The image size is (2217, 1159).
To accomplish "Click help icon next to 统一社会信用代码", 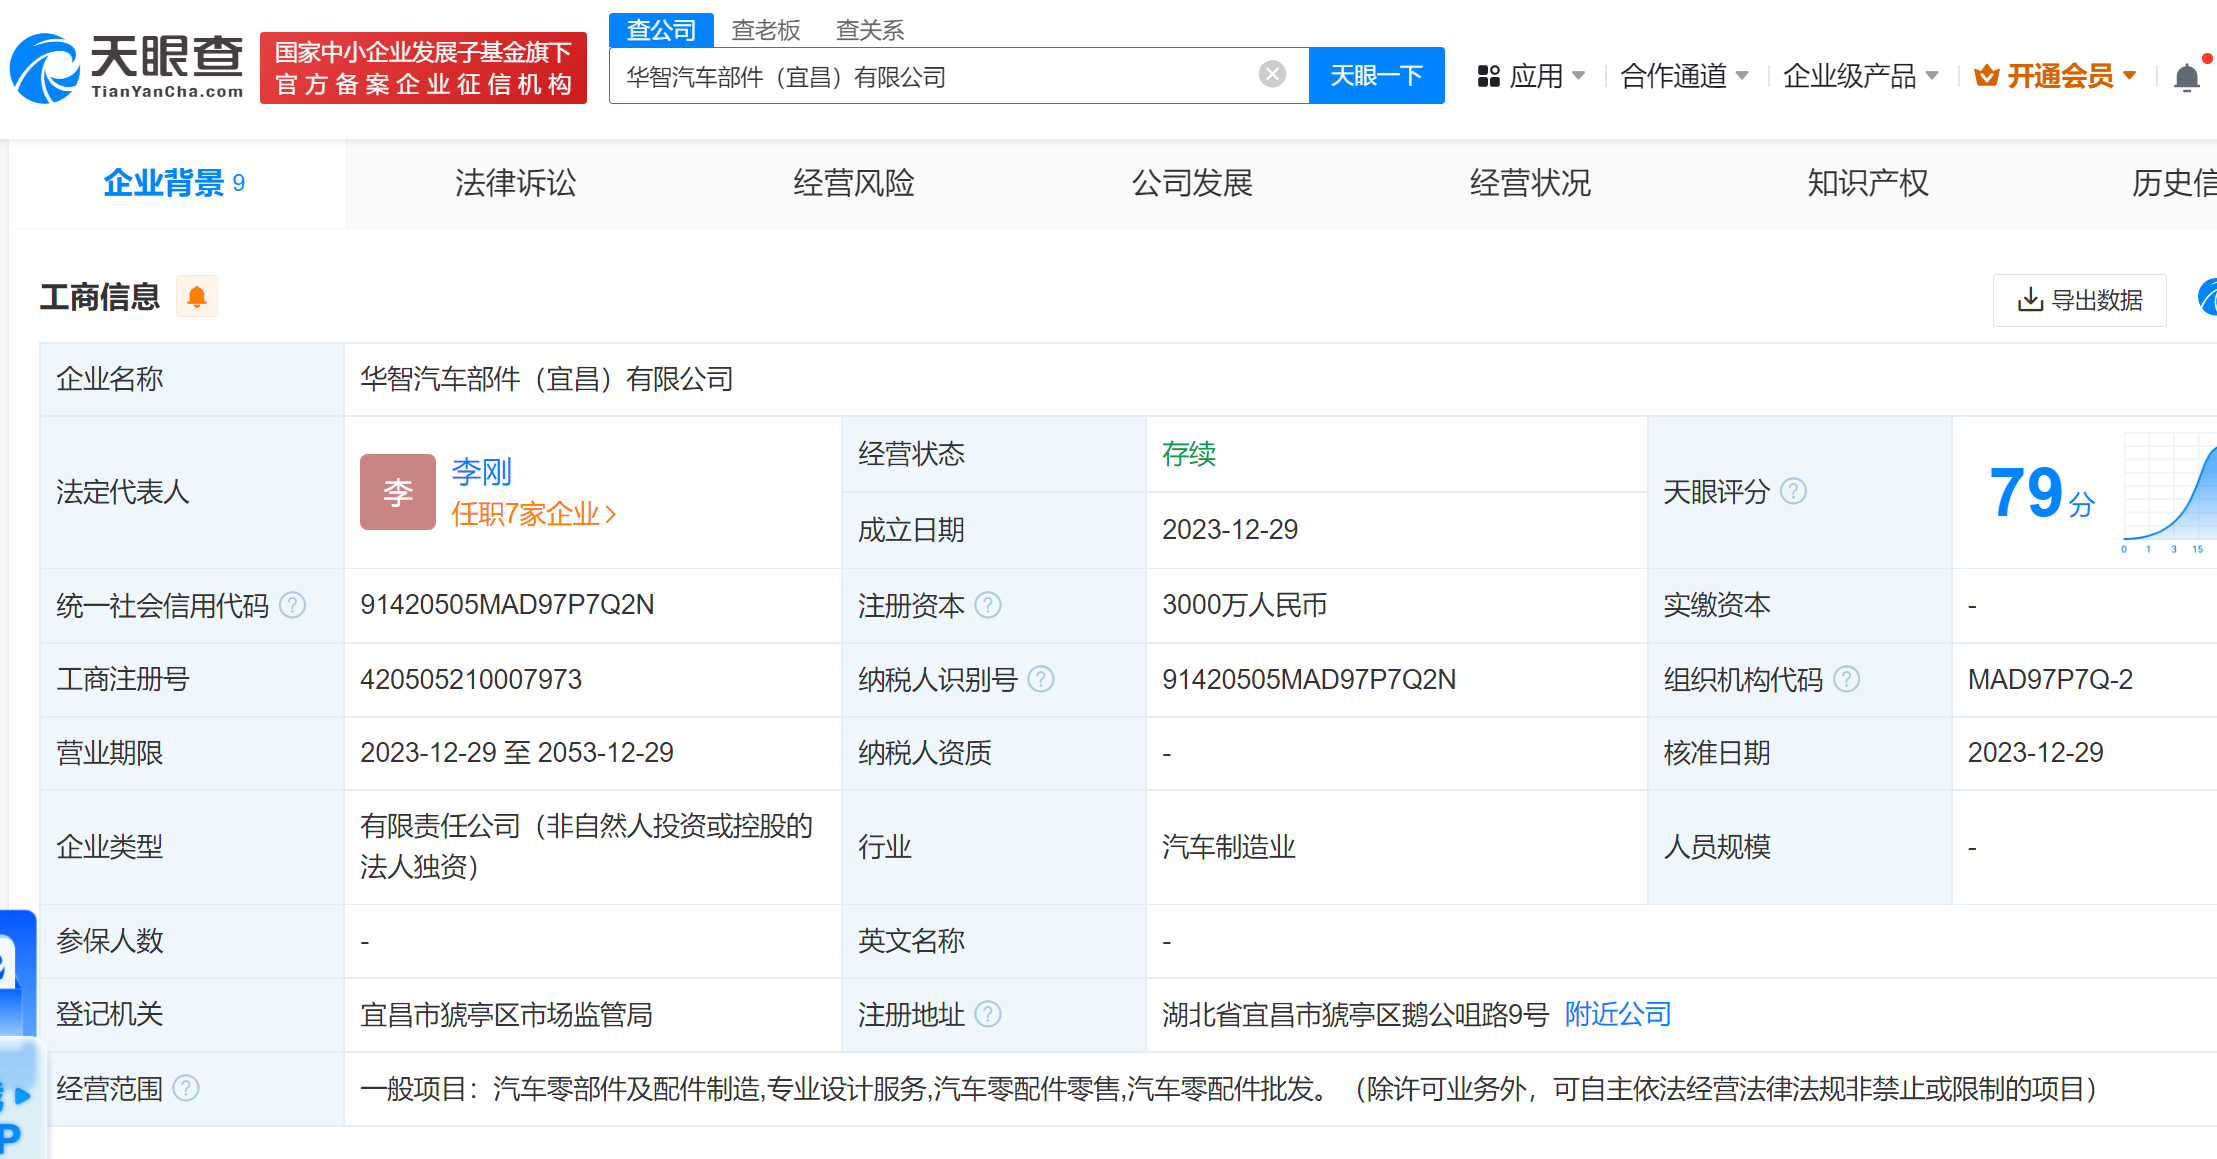I will coord(293,605).
